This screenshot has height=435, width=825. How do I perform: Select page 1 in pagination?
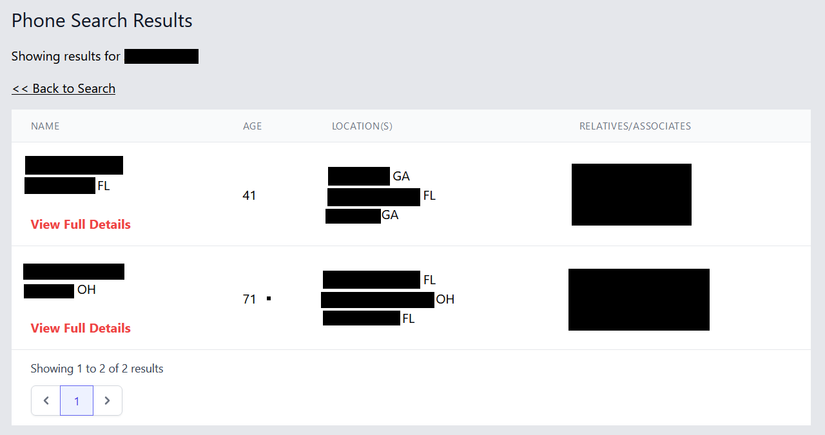pos(77,401)
